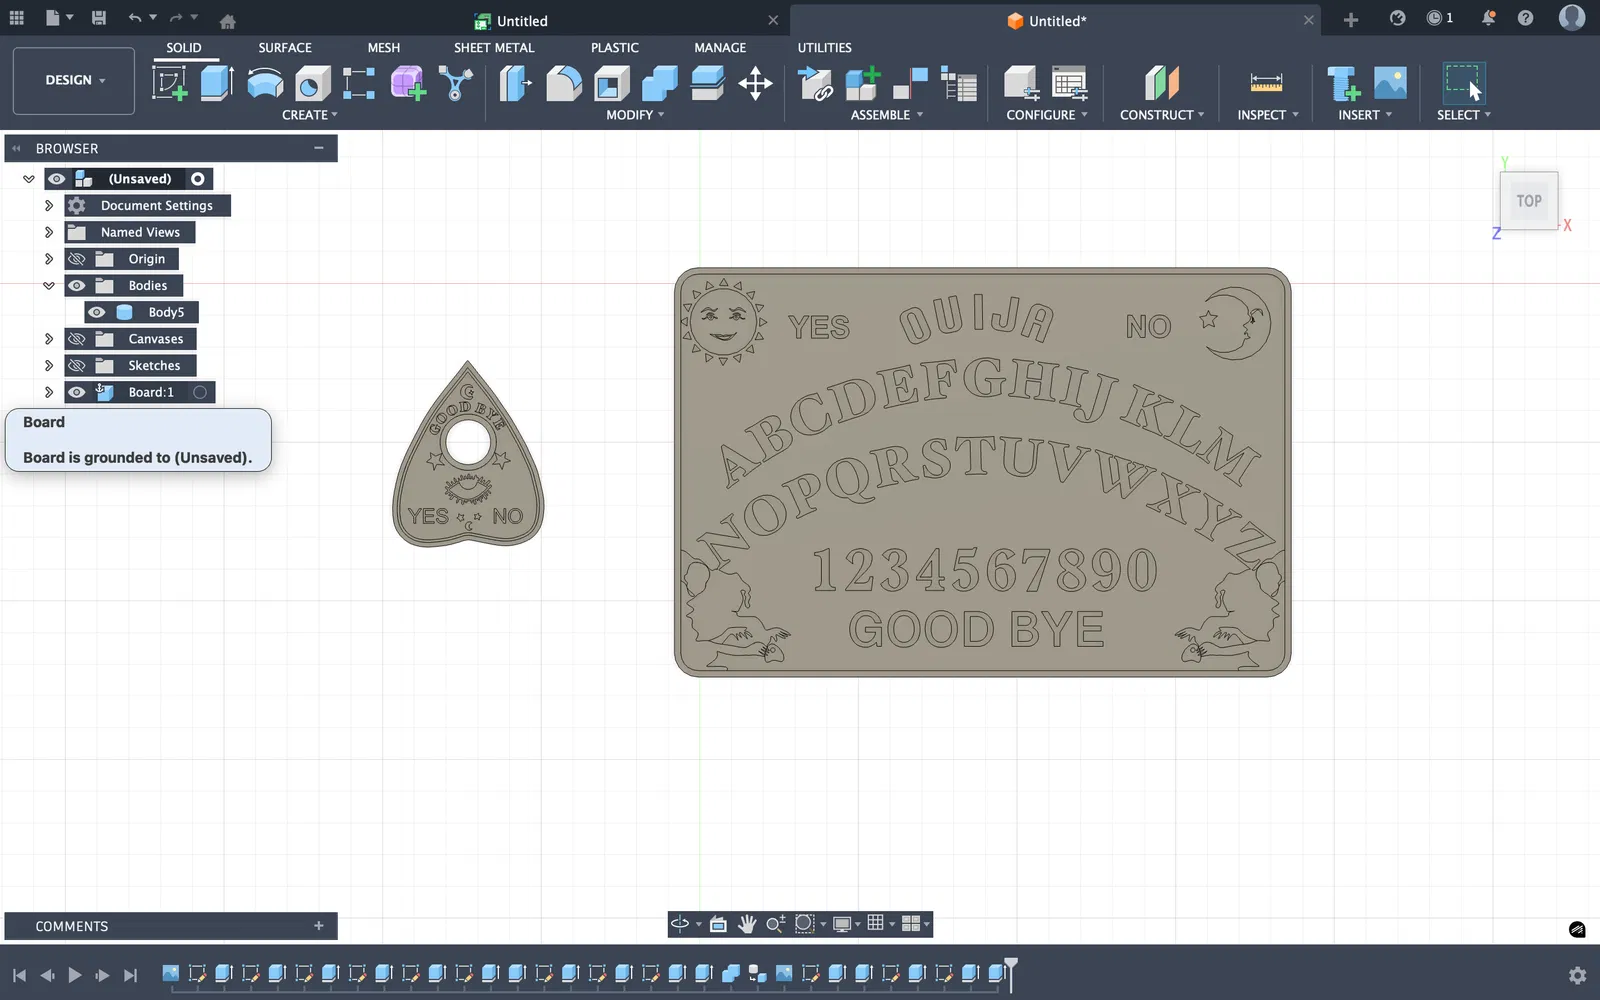The height and width of the screenshot is (1000, 1600).
Task: Switch to the MESH tab
Action: click(384, 48)
